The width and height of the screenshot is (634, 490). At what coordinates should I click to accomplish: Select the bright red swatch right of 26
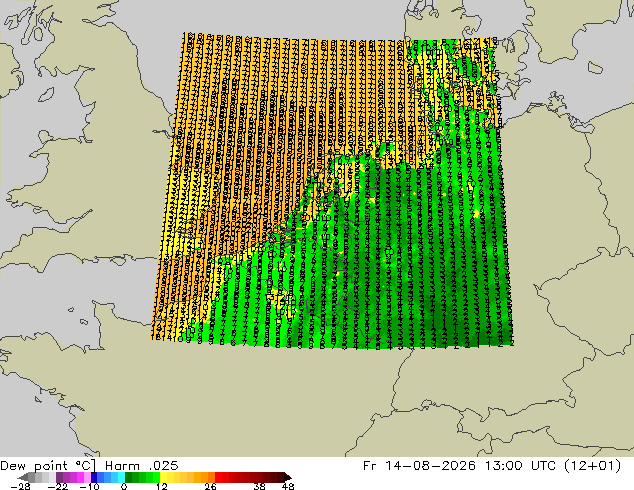[x=218, y=477]
